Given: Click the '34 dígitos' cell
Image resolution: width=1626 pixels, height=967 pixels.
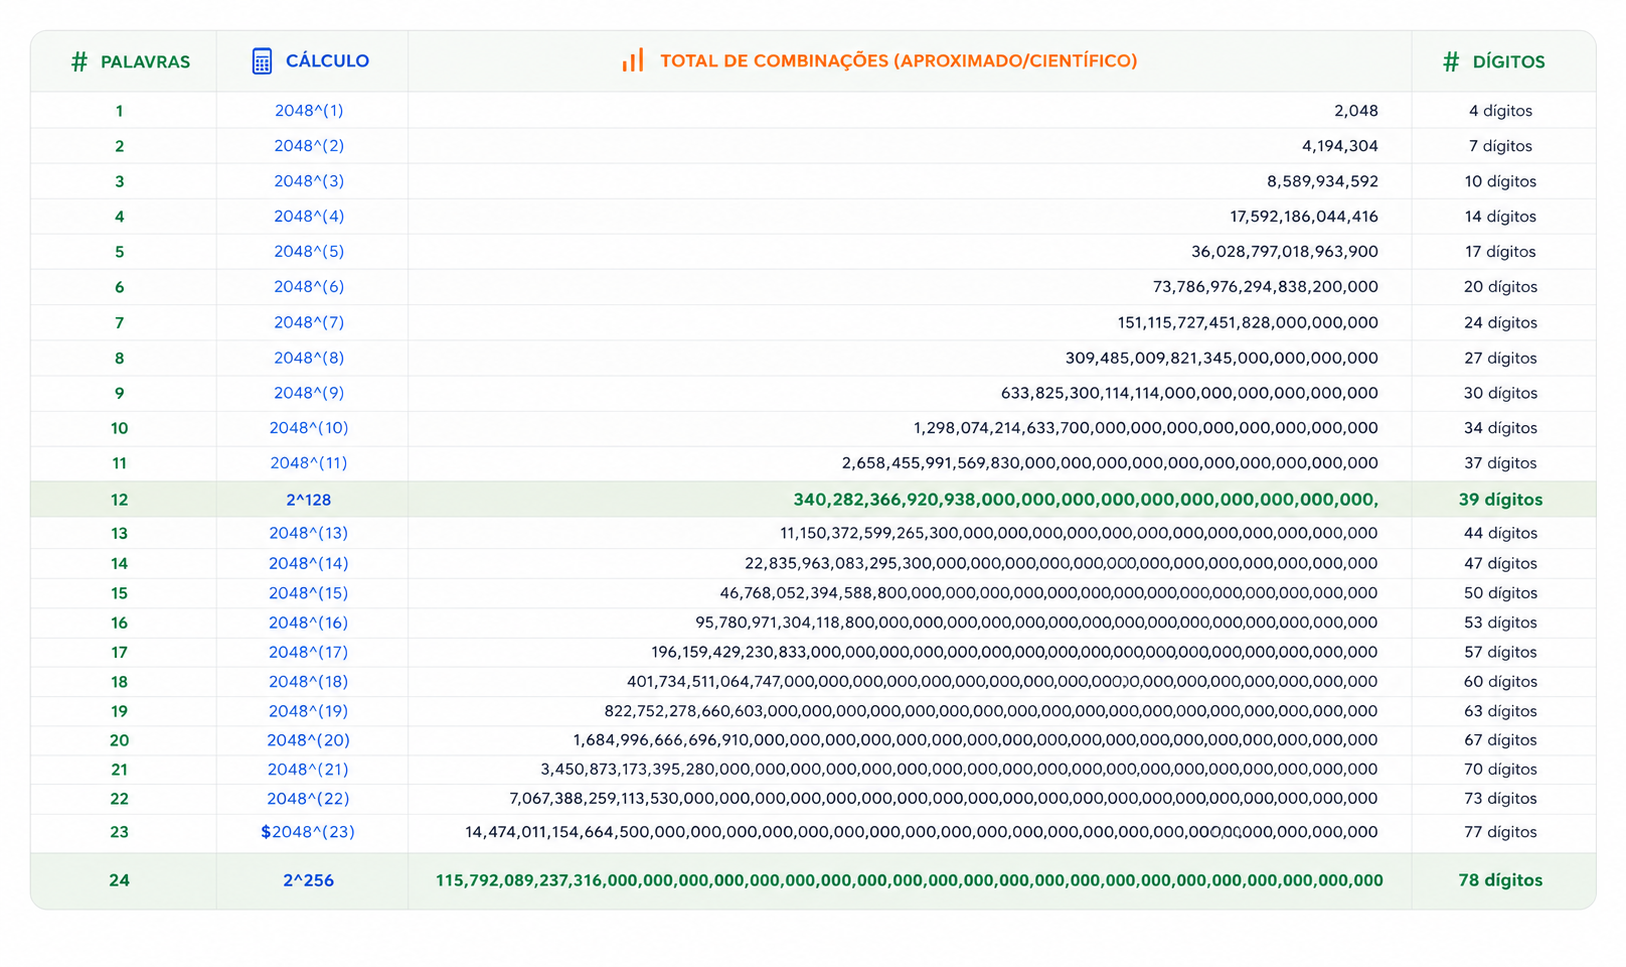Looking at the screenshot, I should 1500,427.
